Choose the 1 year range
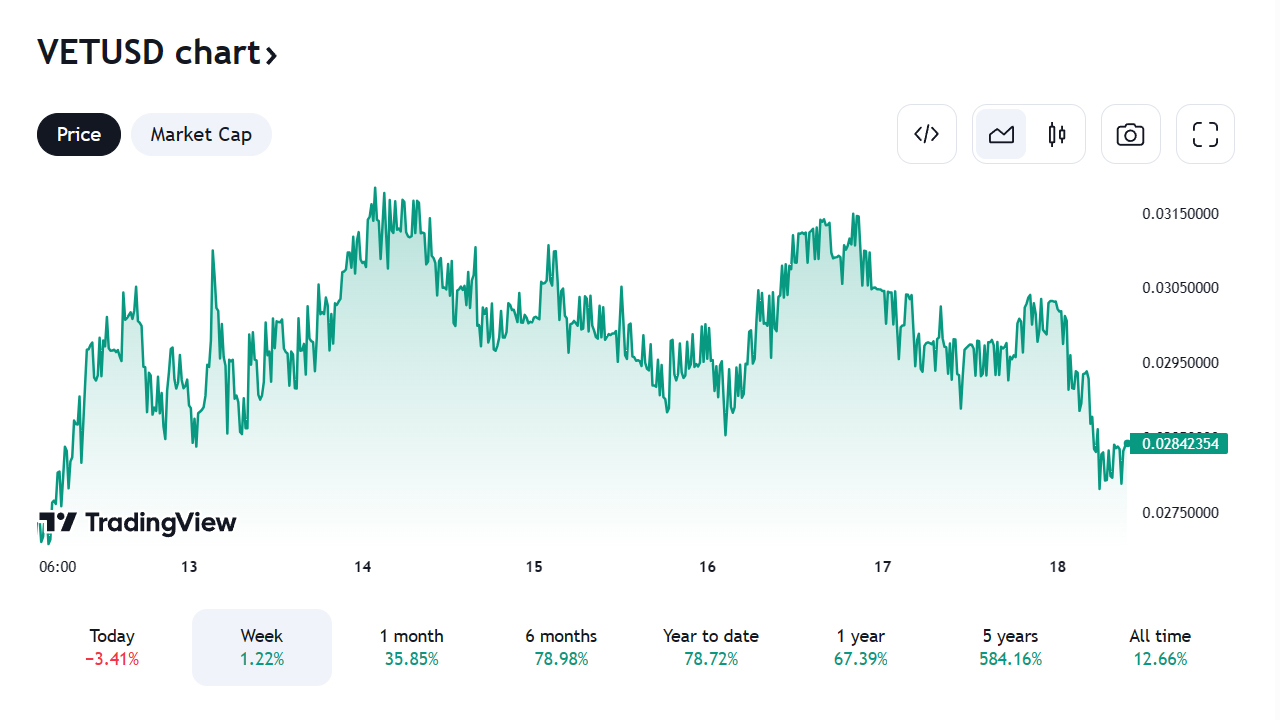Image resolution: width=1280 pixels, height=720 pixels. click(861, 647)
